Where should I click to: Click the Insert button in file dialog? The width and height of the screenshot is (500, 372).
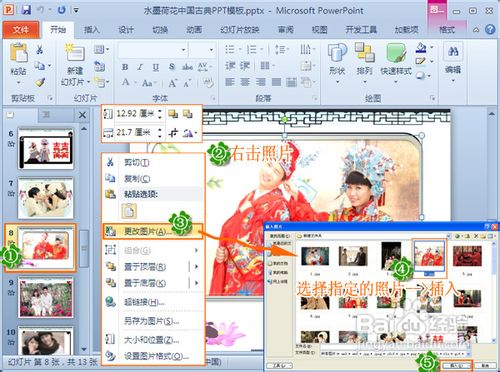456,365
